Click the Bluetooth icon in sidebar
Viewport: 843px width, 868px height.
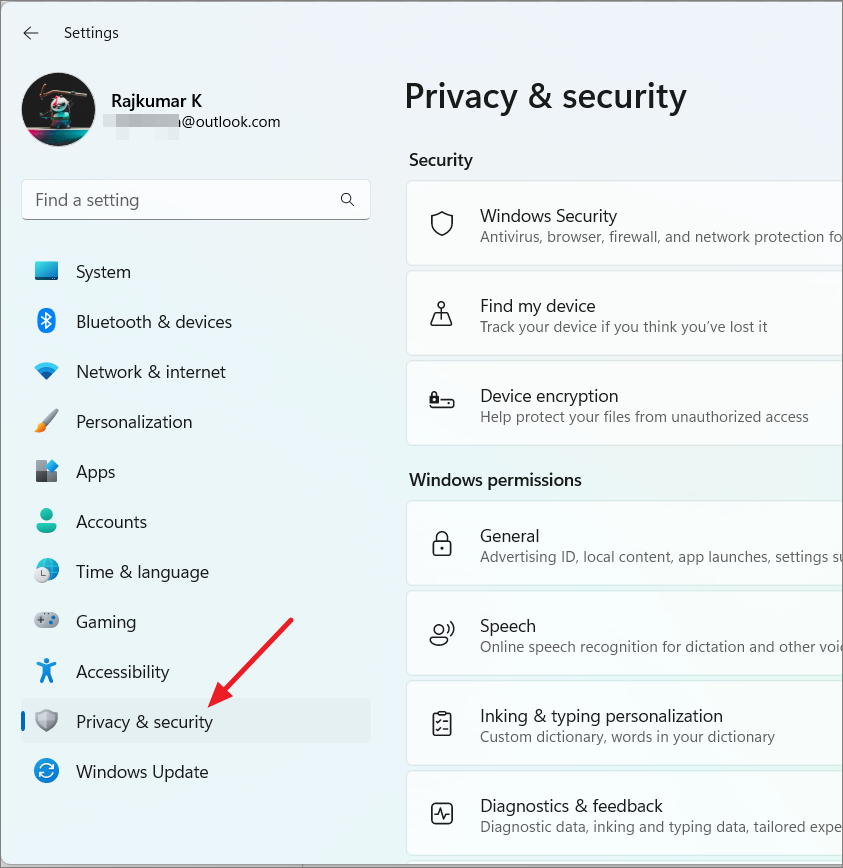(x=46, y=321)
